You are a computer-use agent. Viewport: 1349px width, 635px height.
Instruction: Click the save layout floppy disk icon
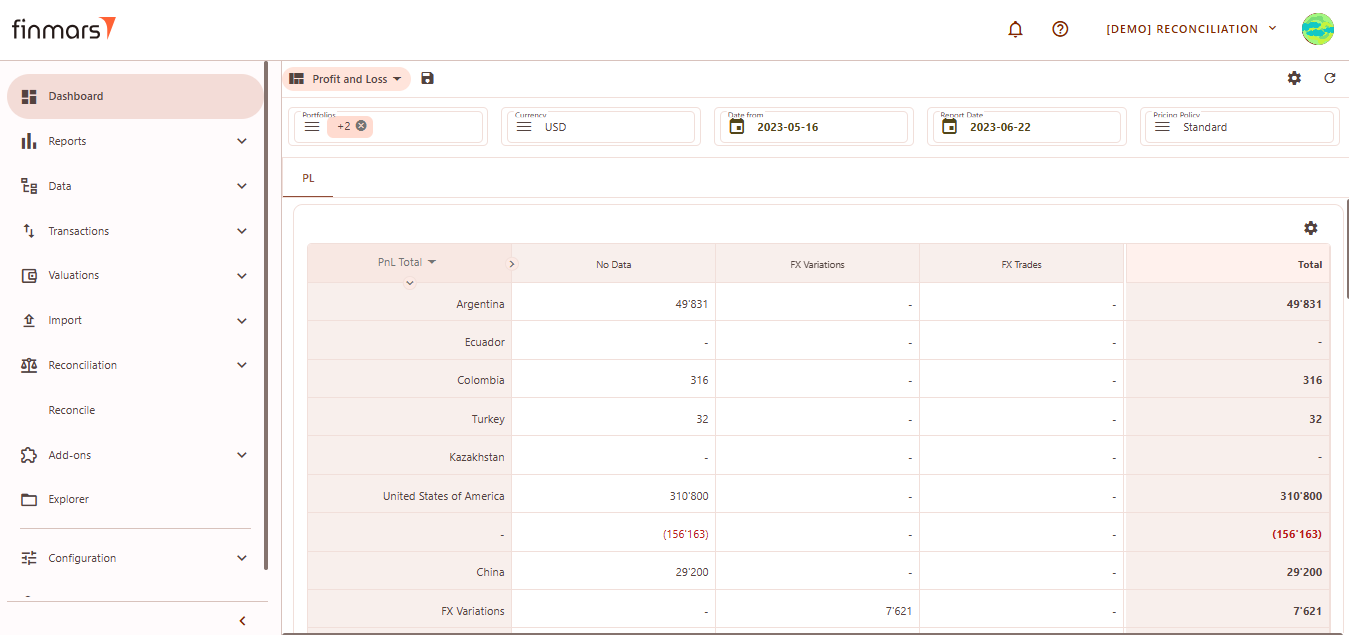(427, 79)
